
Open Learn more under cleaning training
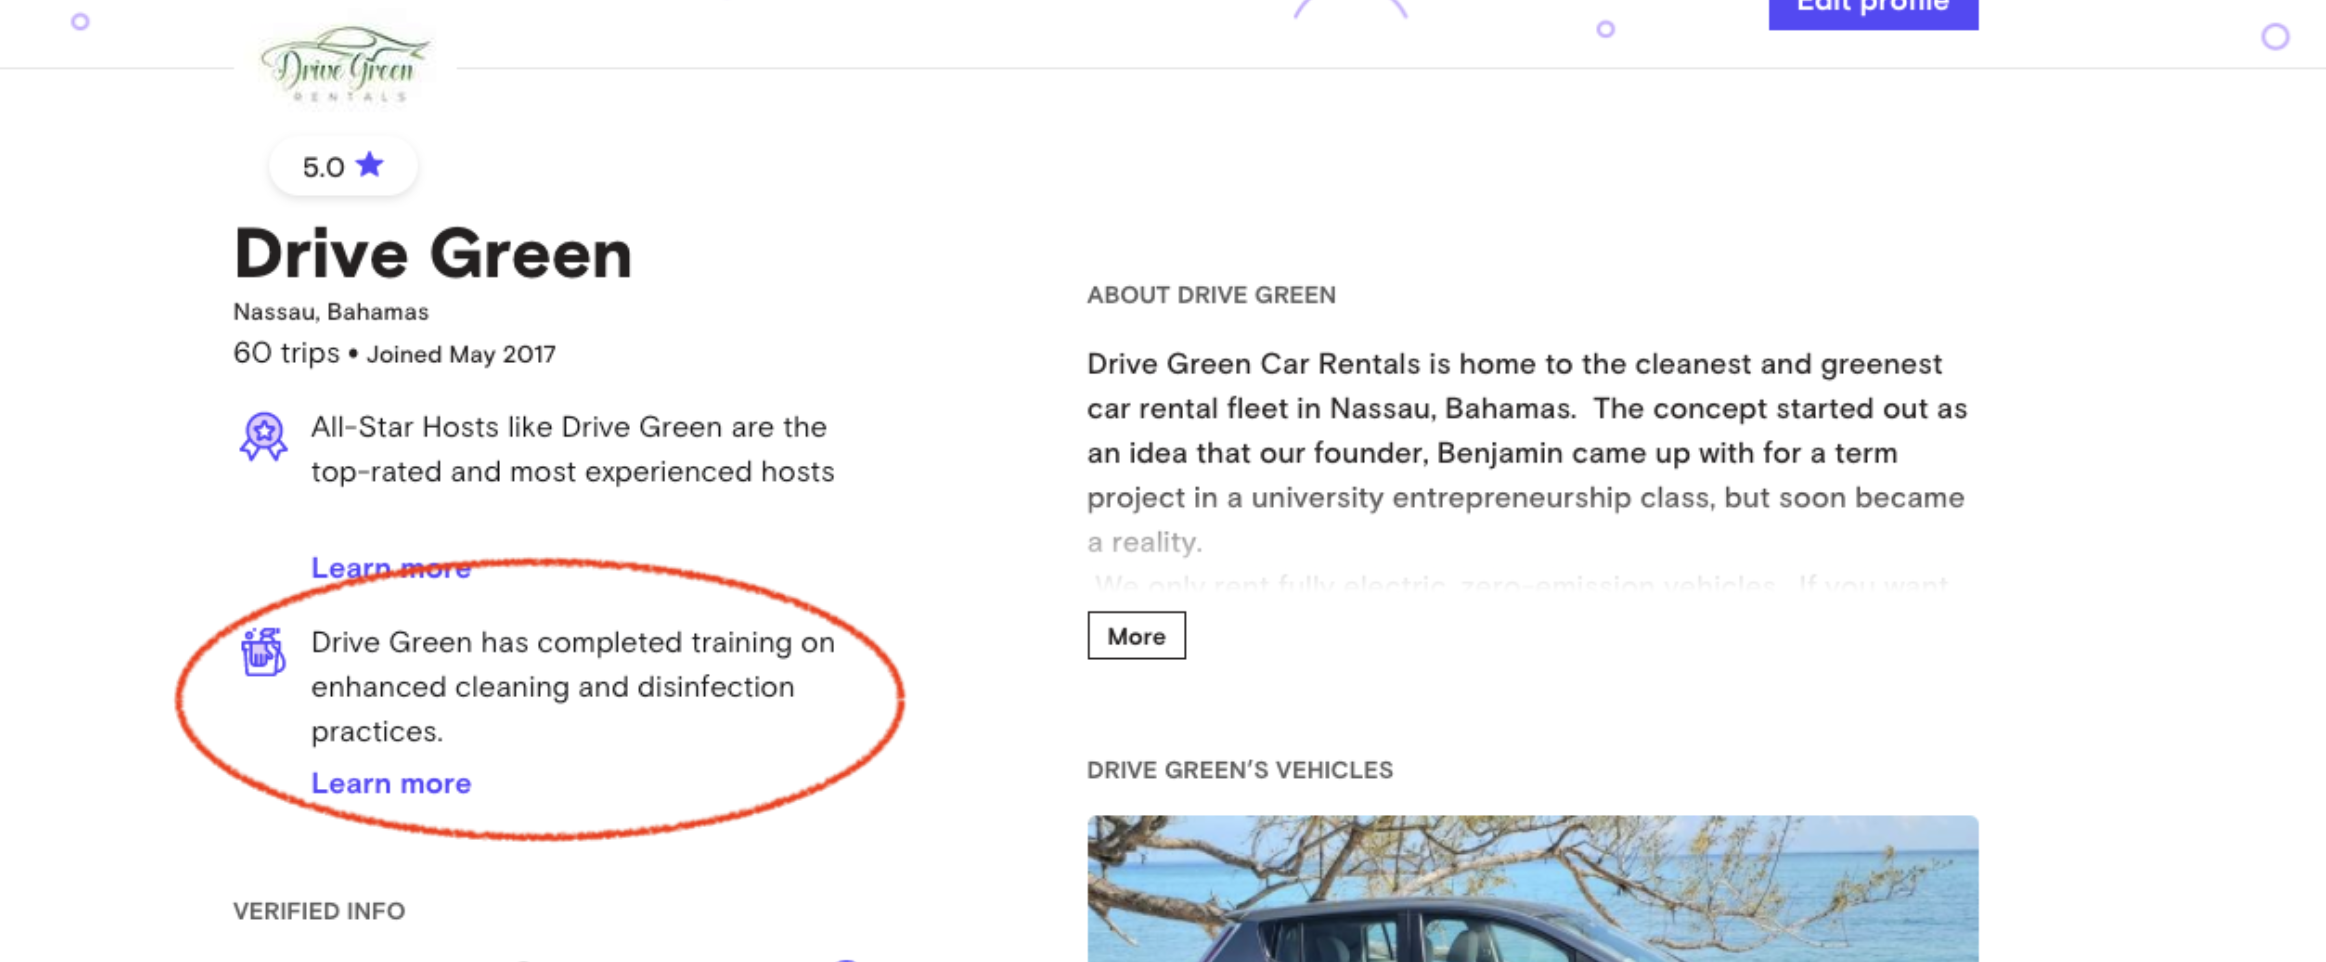tap(391, 783)
